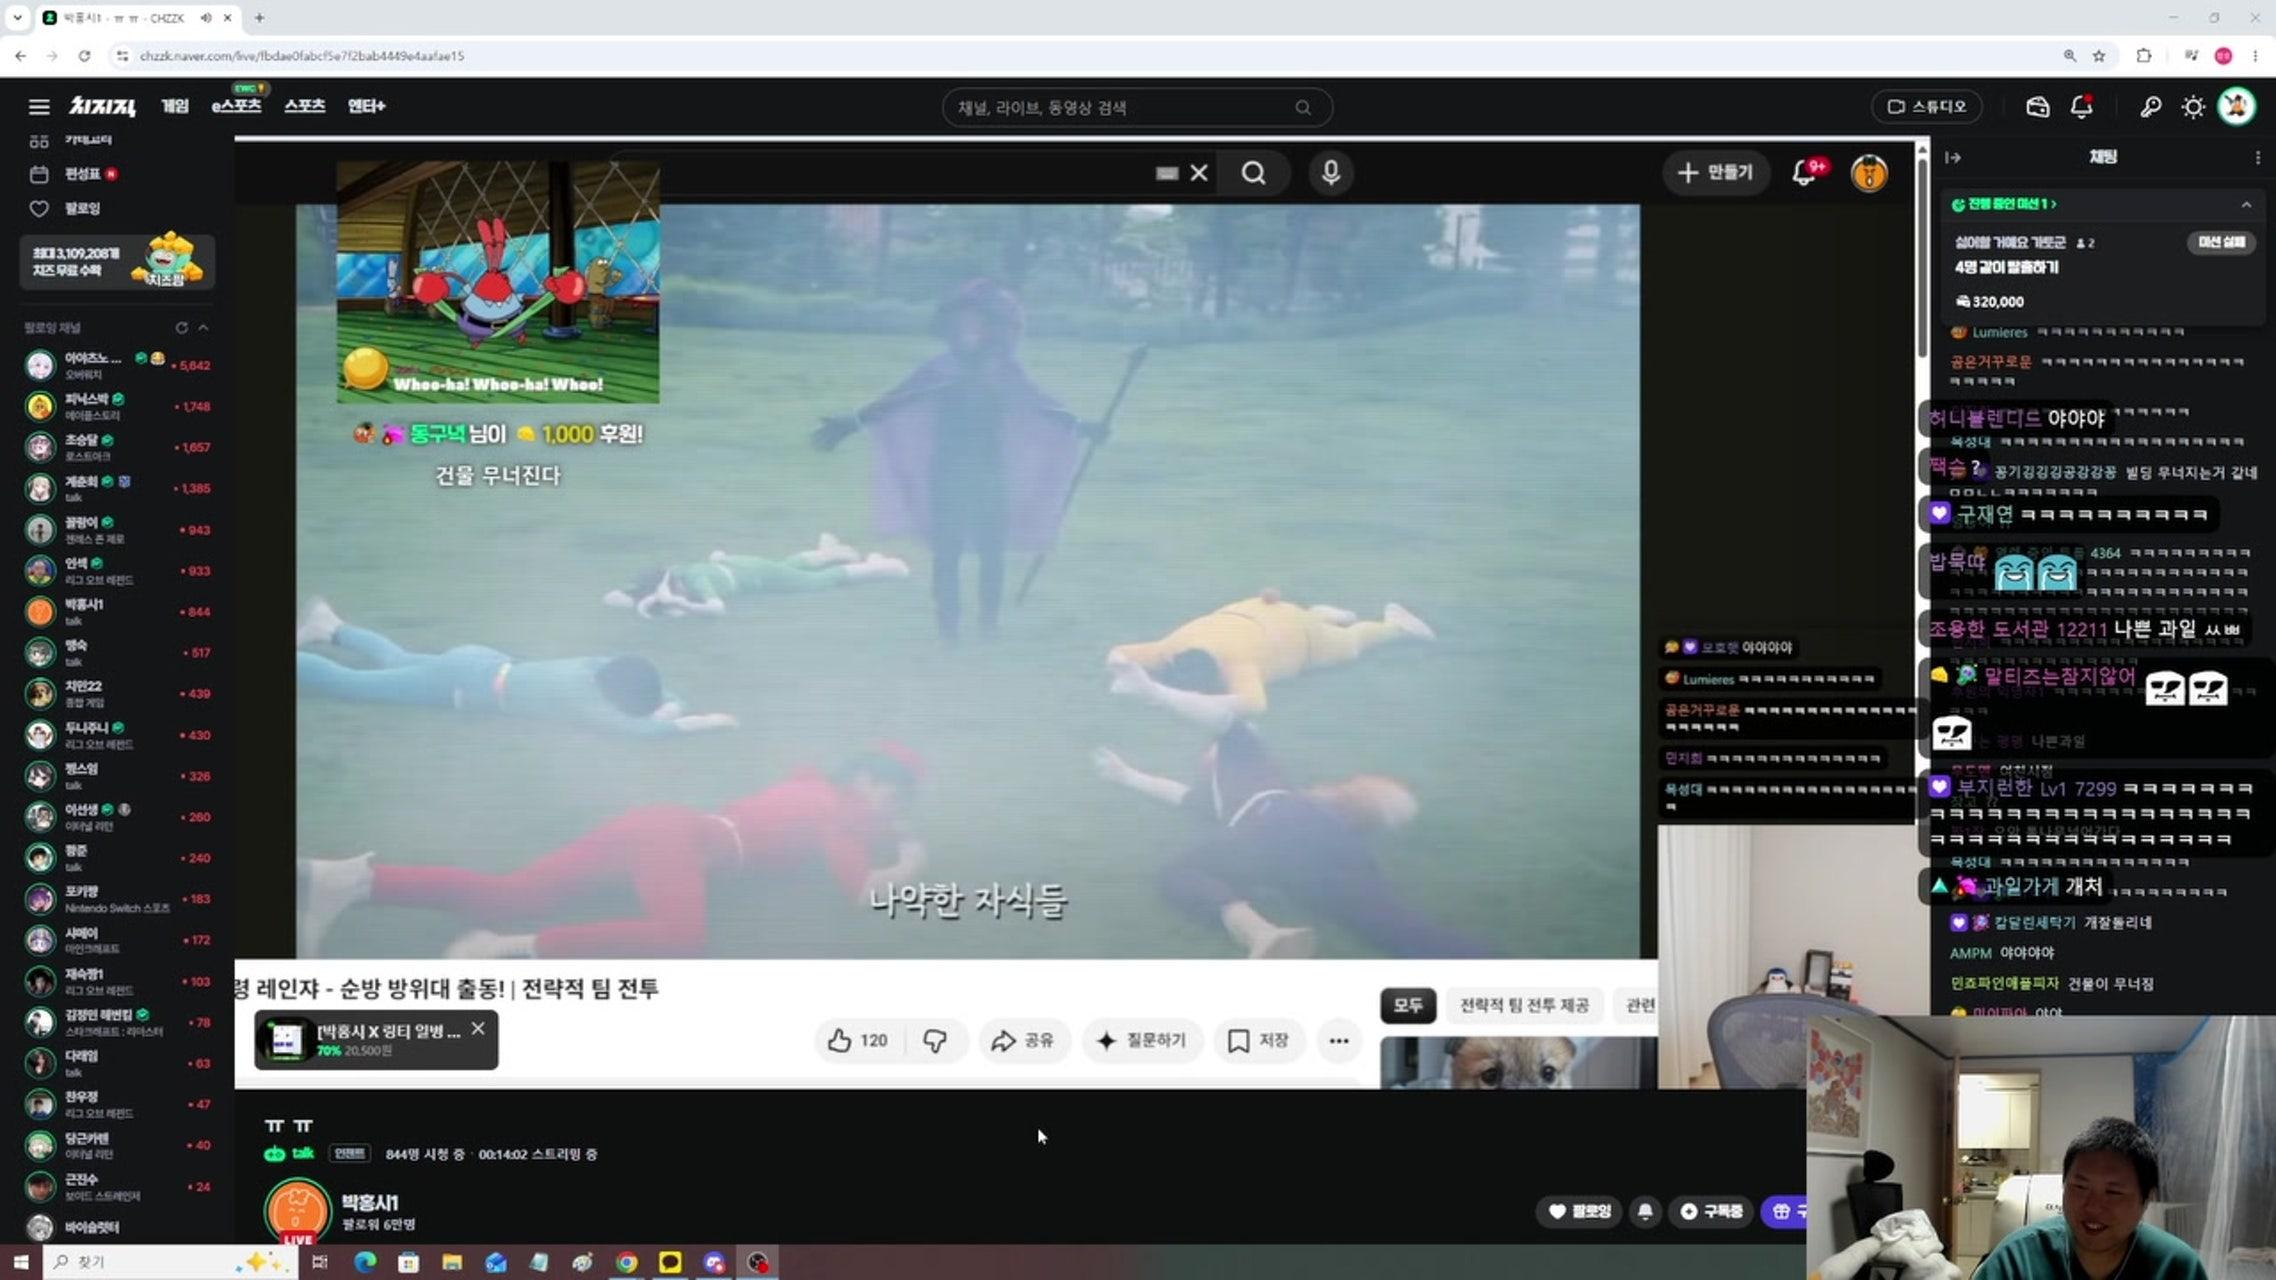
Task: Select the 모두 filter chip
Action: click(1408, 1006)
